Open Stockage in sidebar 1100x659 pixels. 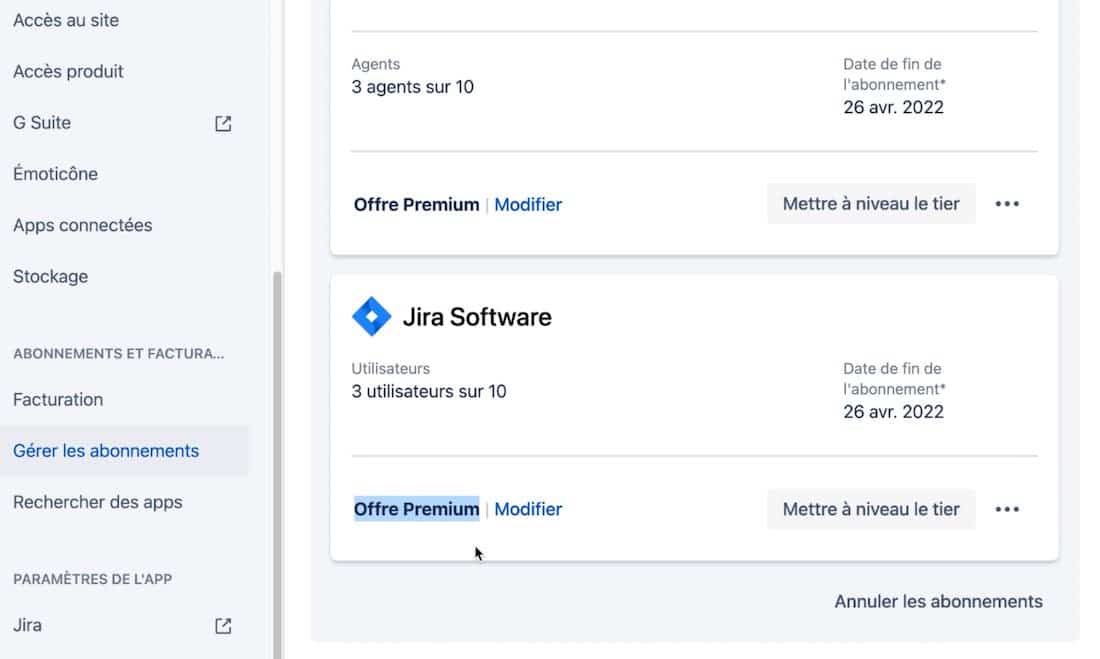51,277
